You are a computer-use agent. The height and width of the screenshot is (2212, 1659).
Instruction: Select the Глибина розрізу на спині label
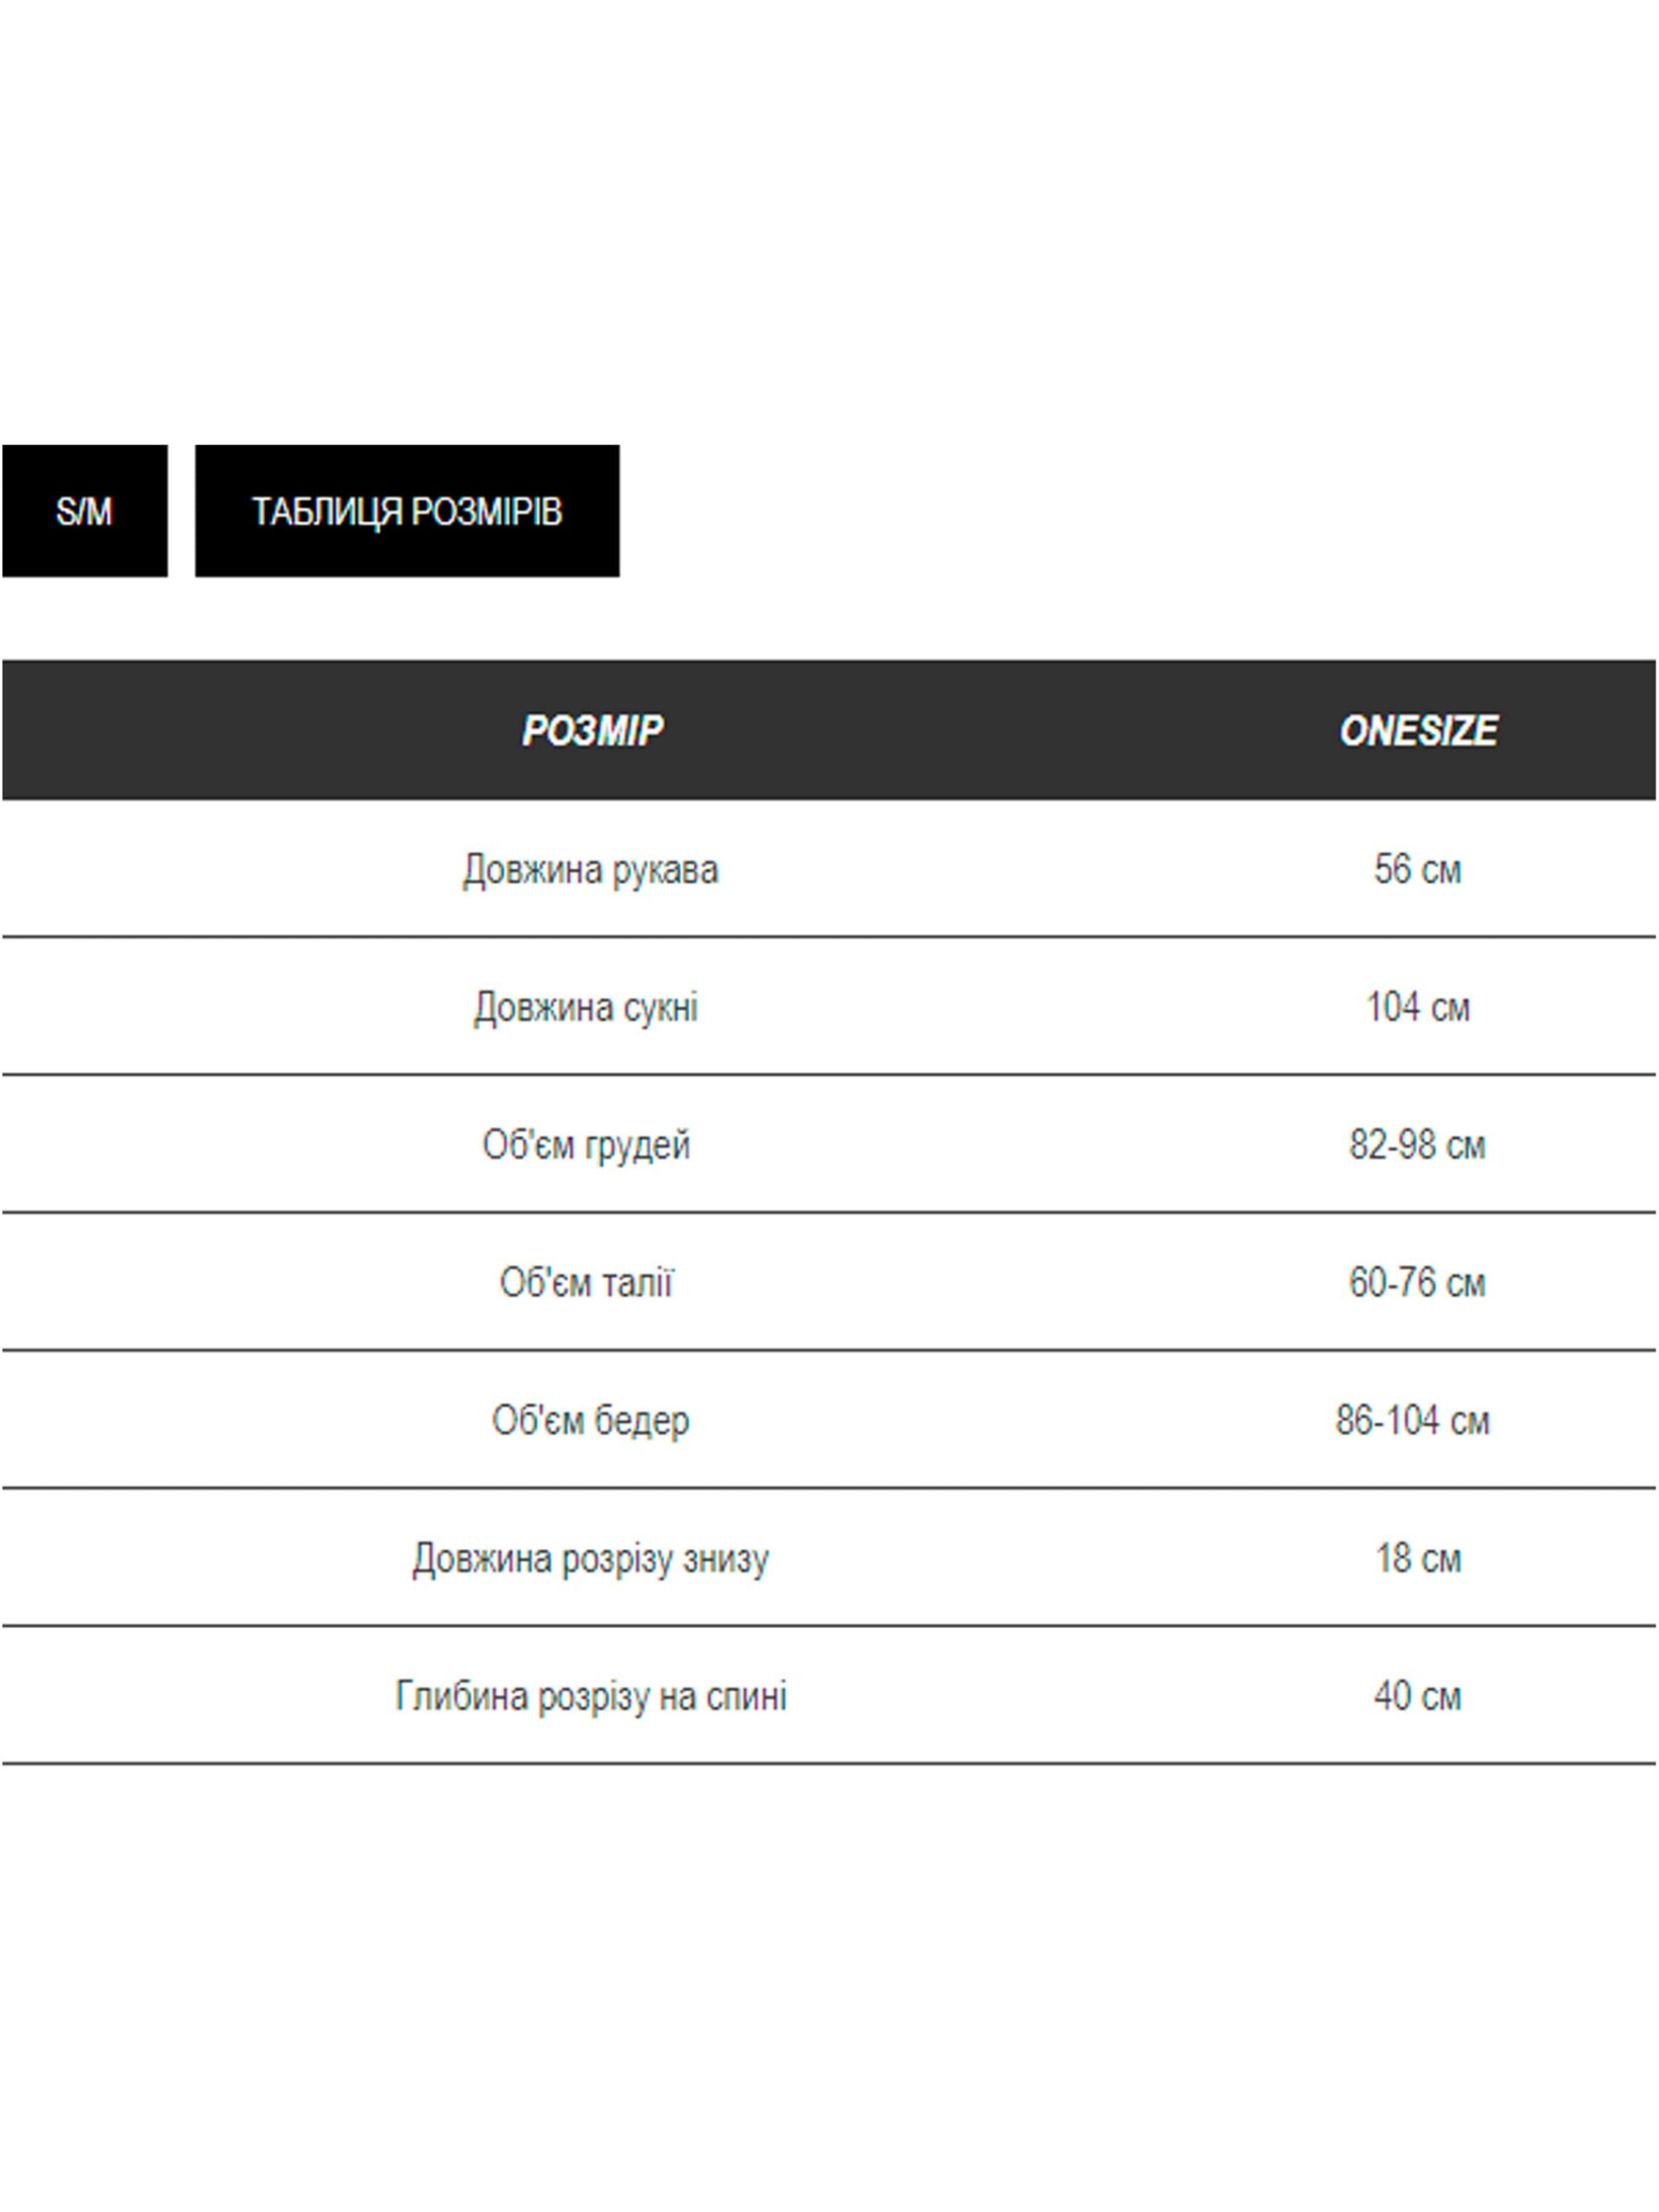pyautogui.click(x=591, y=1697)
